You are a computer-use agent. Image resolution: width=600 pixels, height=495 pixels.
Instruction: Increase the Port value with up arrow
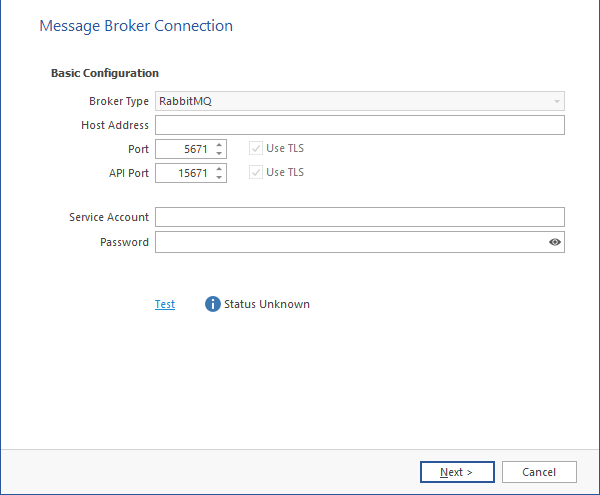click(219, 144)
